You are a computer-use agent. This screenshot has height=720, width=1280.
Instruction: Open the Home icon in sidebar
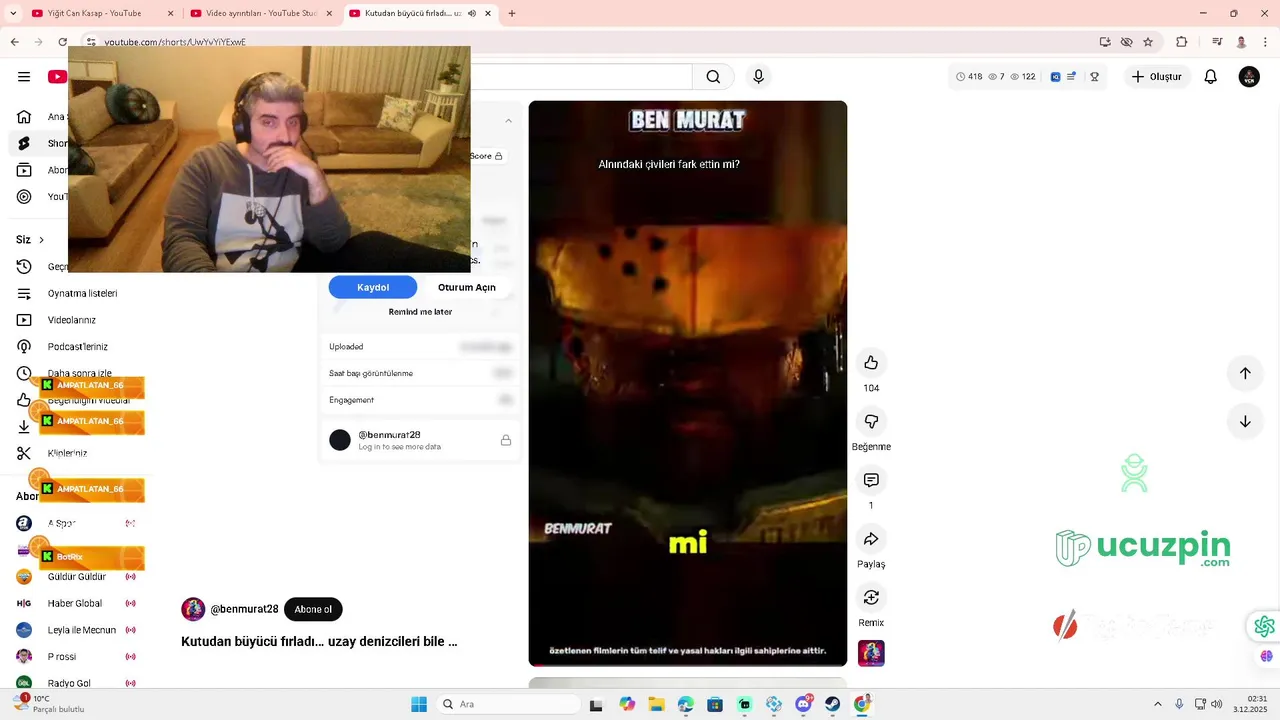click(x=24, y=117)
